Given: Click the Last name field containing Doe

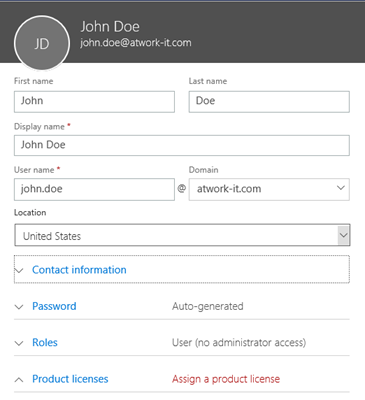Looking at the screenshot, I should pyautogui.click(x=269, y=102).
